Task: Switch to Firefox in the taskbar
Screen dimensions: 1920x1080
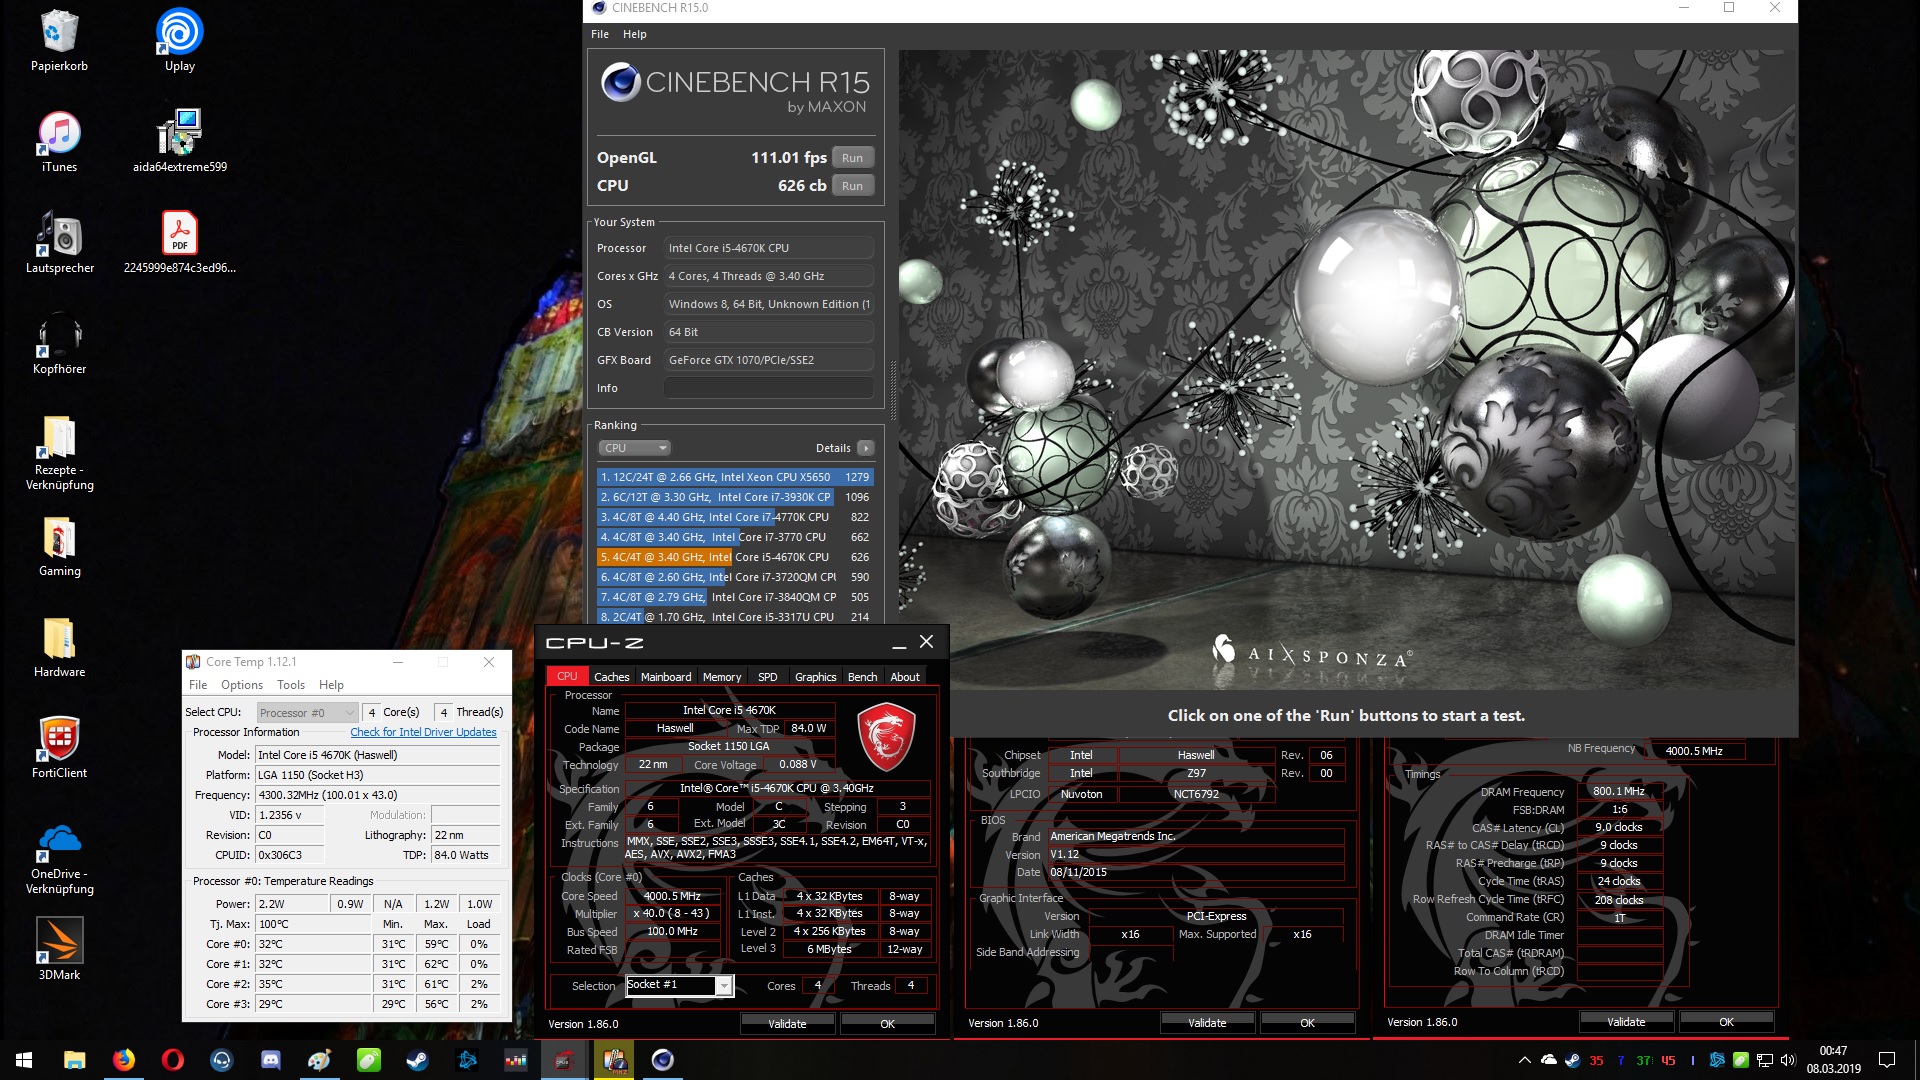Action: (x=123, y=1060)
